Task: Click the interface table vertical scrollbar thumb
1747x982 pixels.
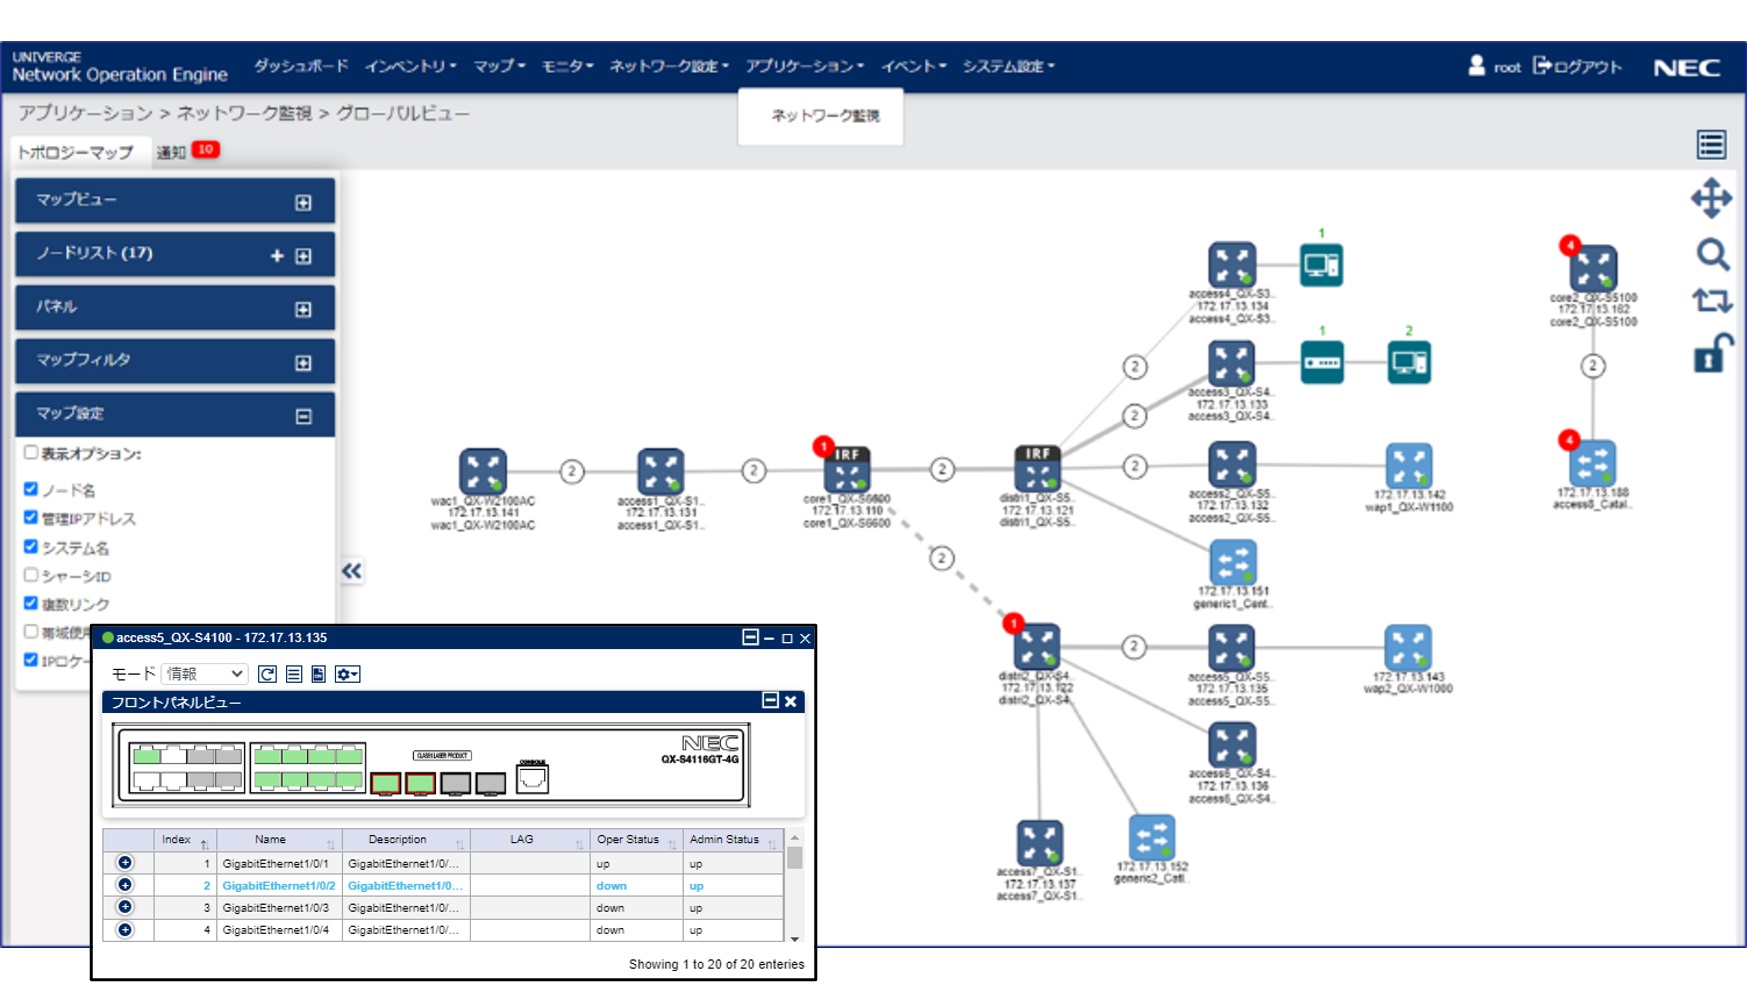Action: click(x=795, y=858)
